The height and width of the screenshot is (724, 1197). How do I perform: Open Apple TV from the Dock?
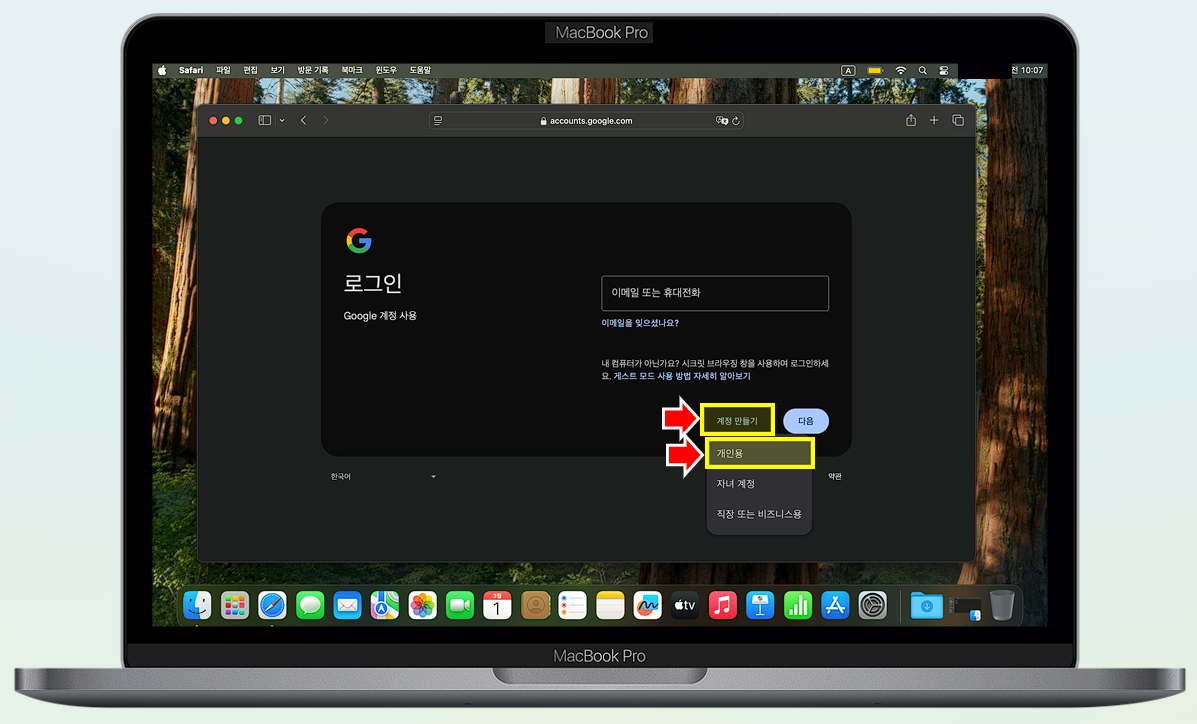click(x=685, y=606)
